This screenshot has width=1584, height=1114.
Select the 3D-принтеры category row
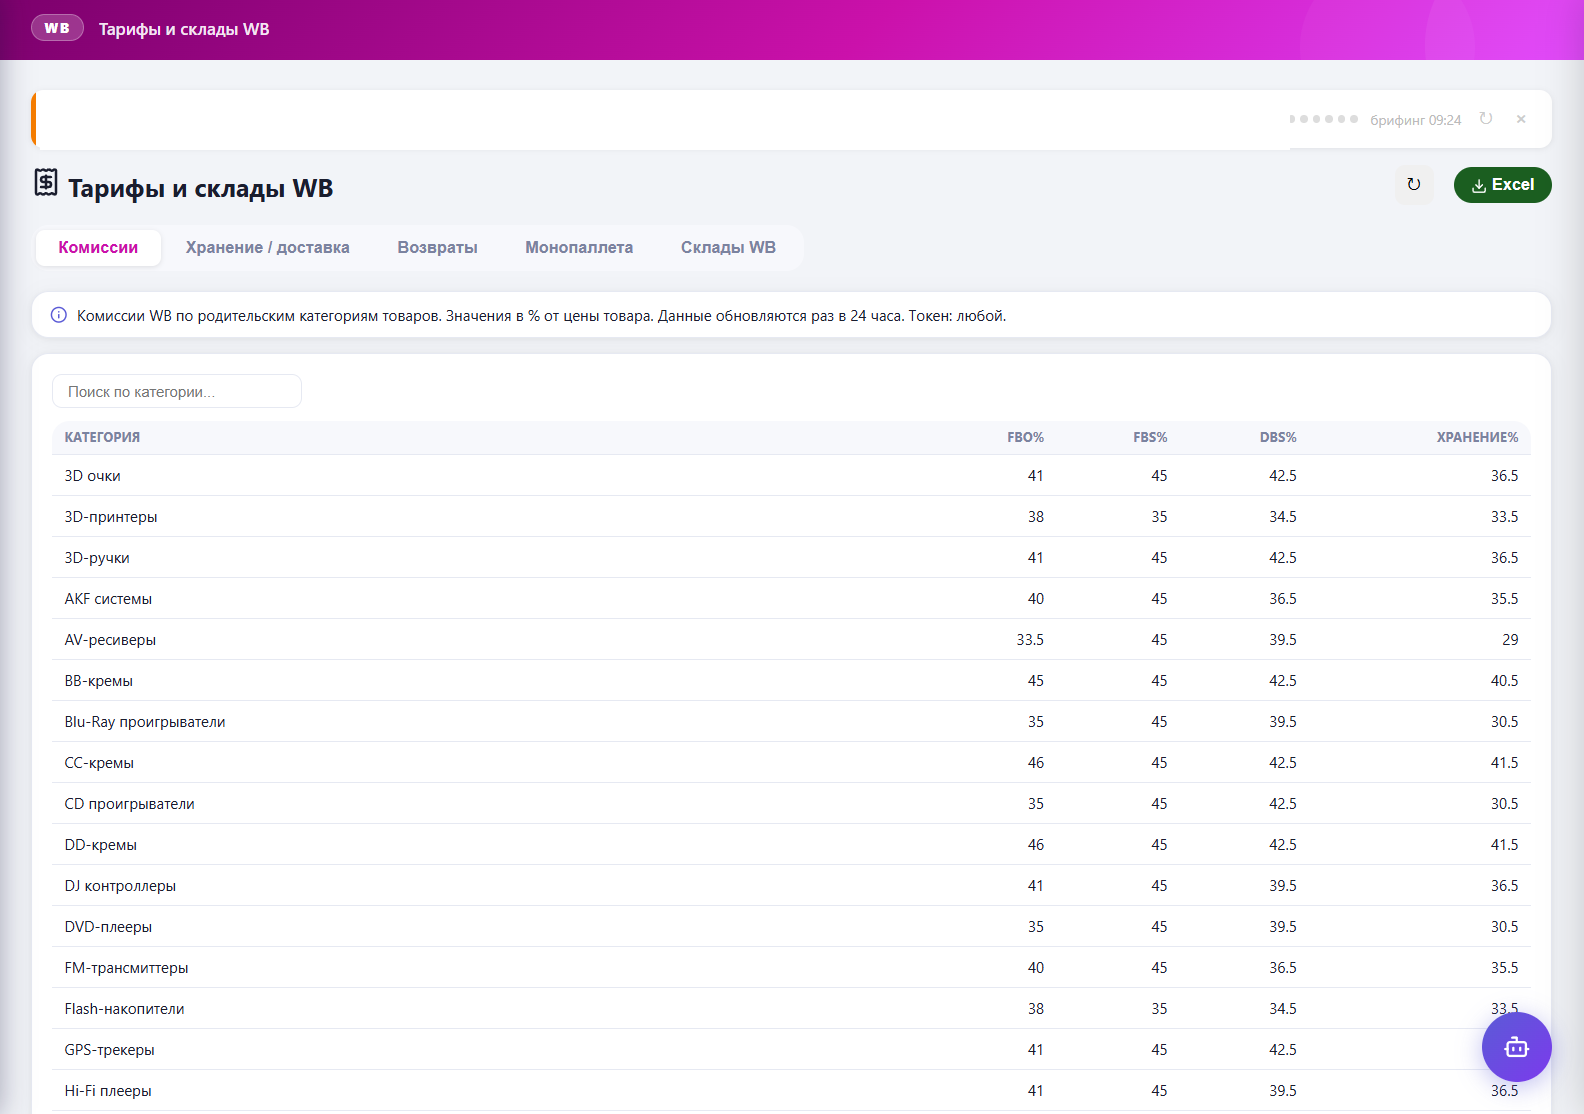pyautogui.click(x=791, y=517)
